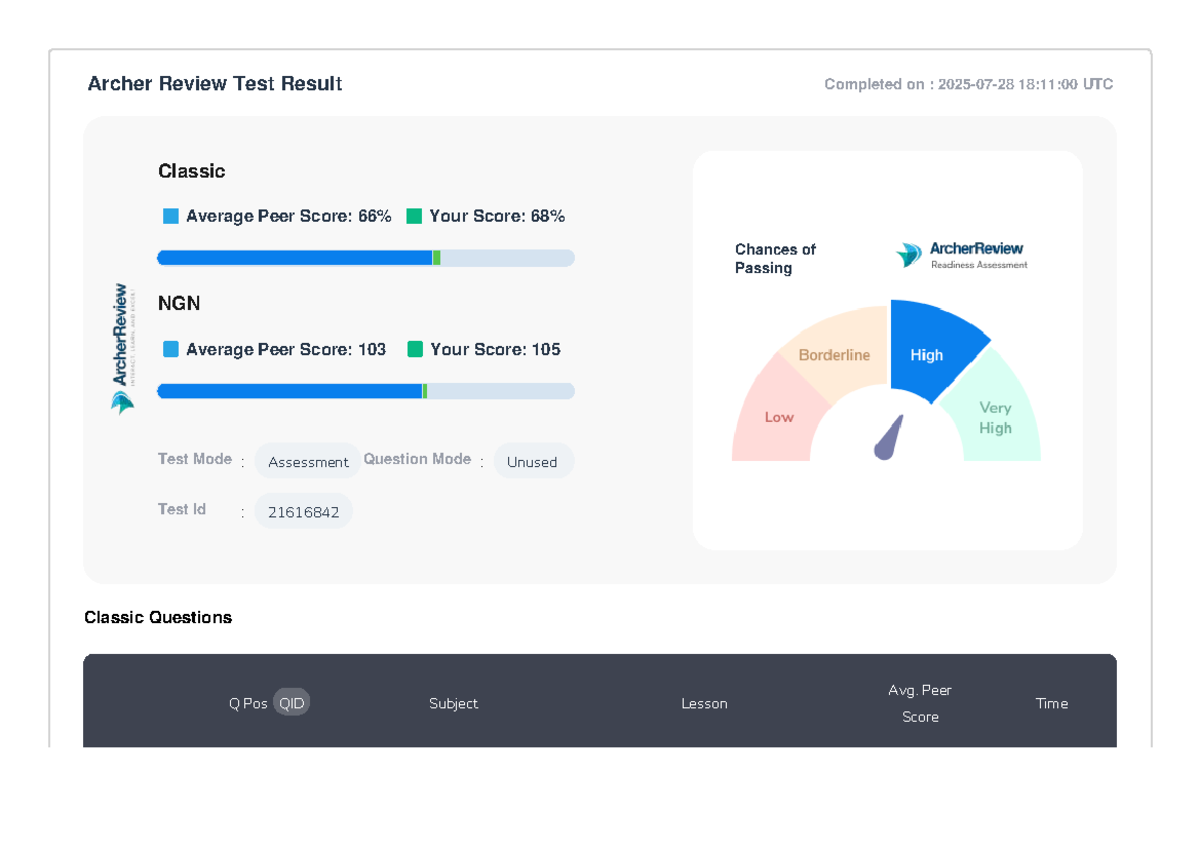Click the vertical ArcherReview logo on left
This screenshot has width=1200, height=849.
tap(122, 348)
